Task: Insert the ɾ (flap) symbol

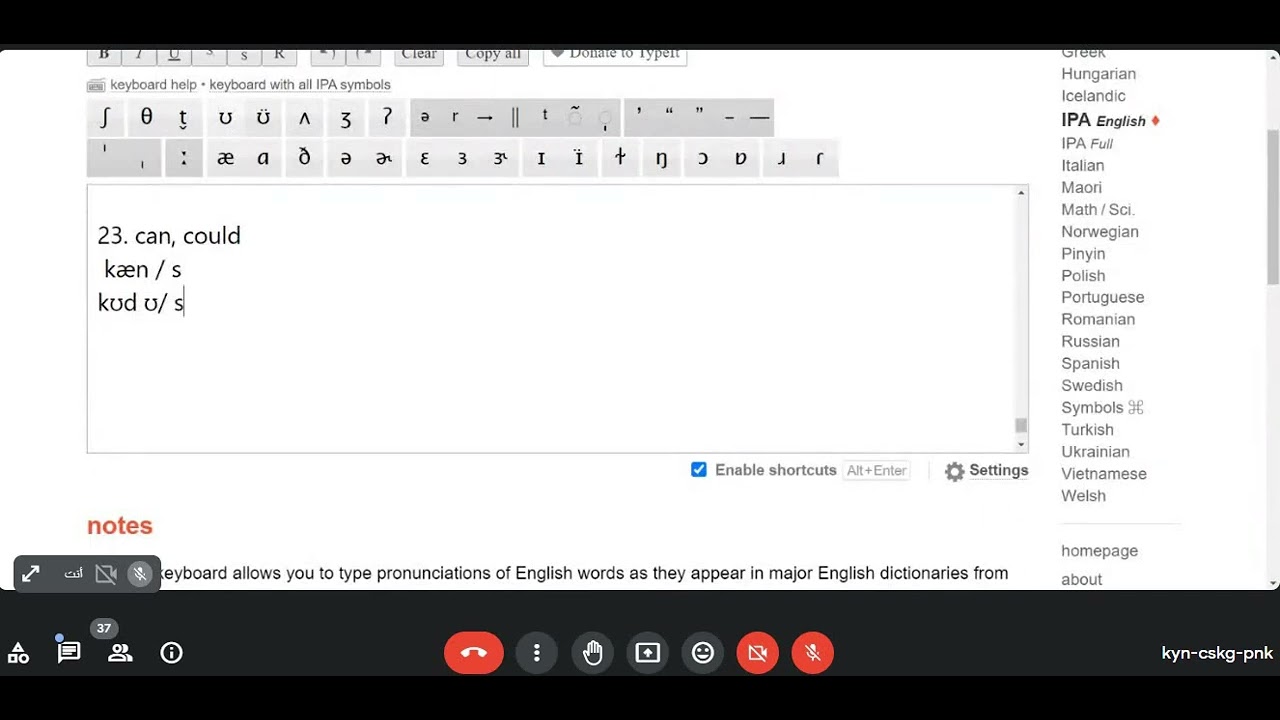Action: point(820,158)
